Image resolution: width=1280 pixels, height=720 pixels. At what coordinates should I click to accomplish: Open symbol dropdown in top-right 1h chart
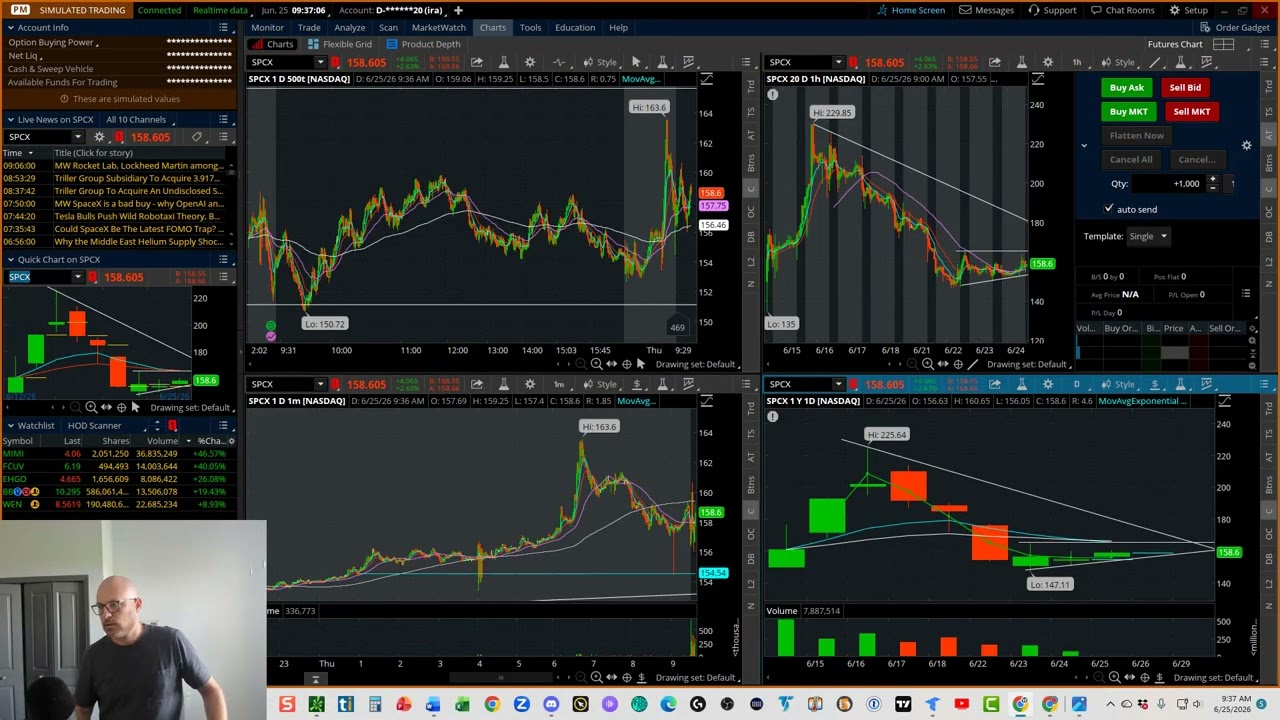[838, 62]
